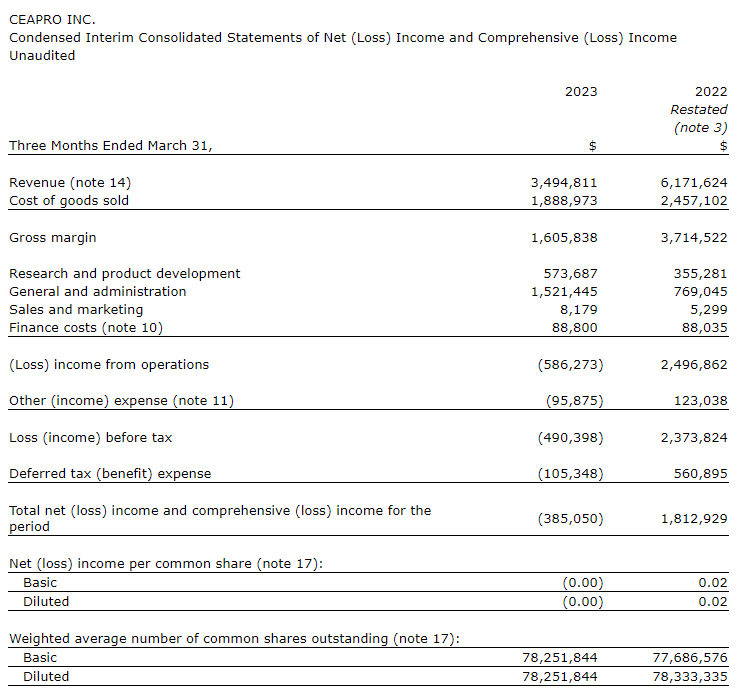The width and height of the screenshot is (755, 700).
Task: Select research expense value 355,281
Action: pos(701,274)
